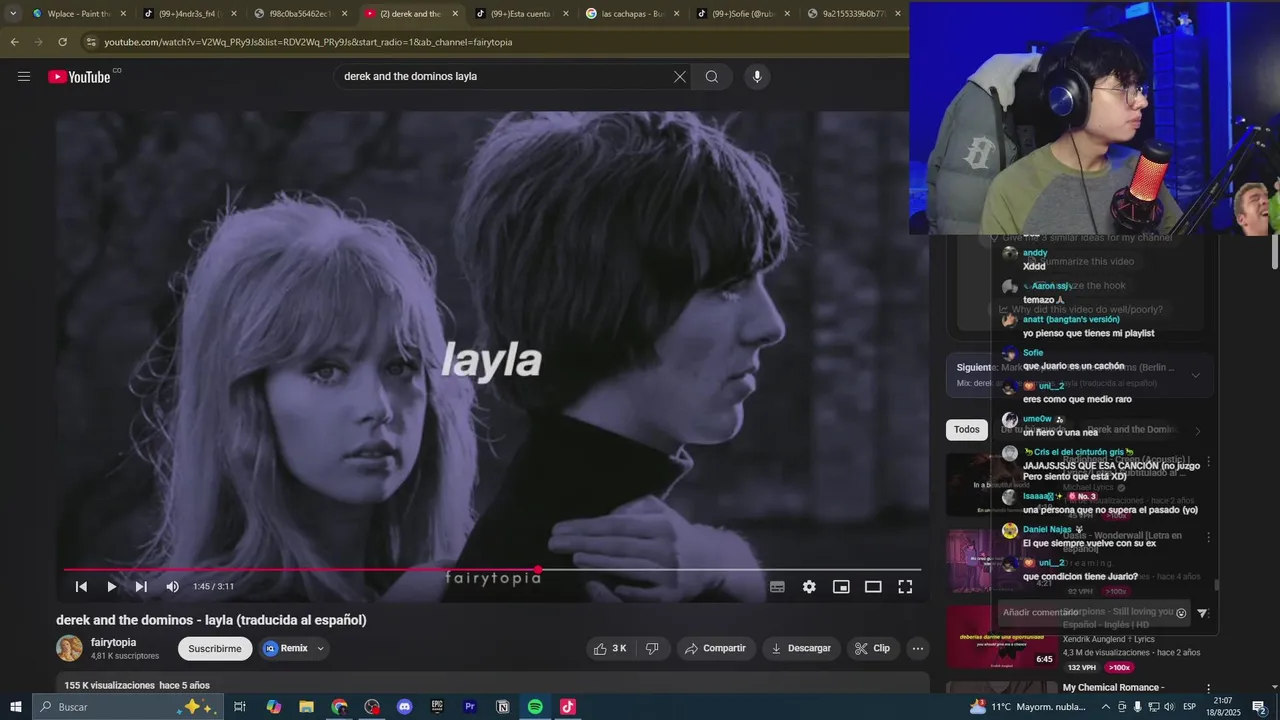Open the YouTube hamburger guide menu

[24, 76]
